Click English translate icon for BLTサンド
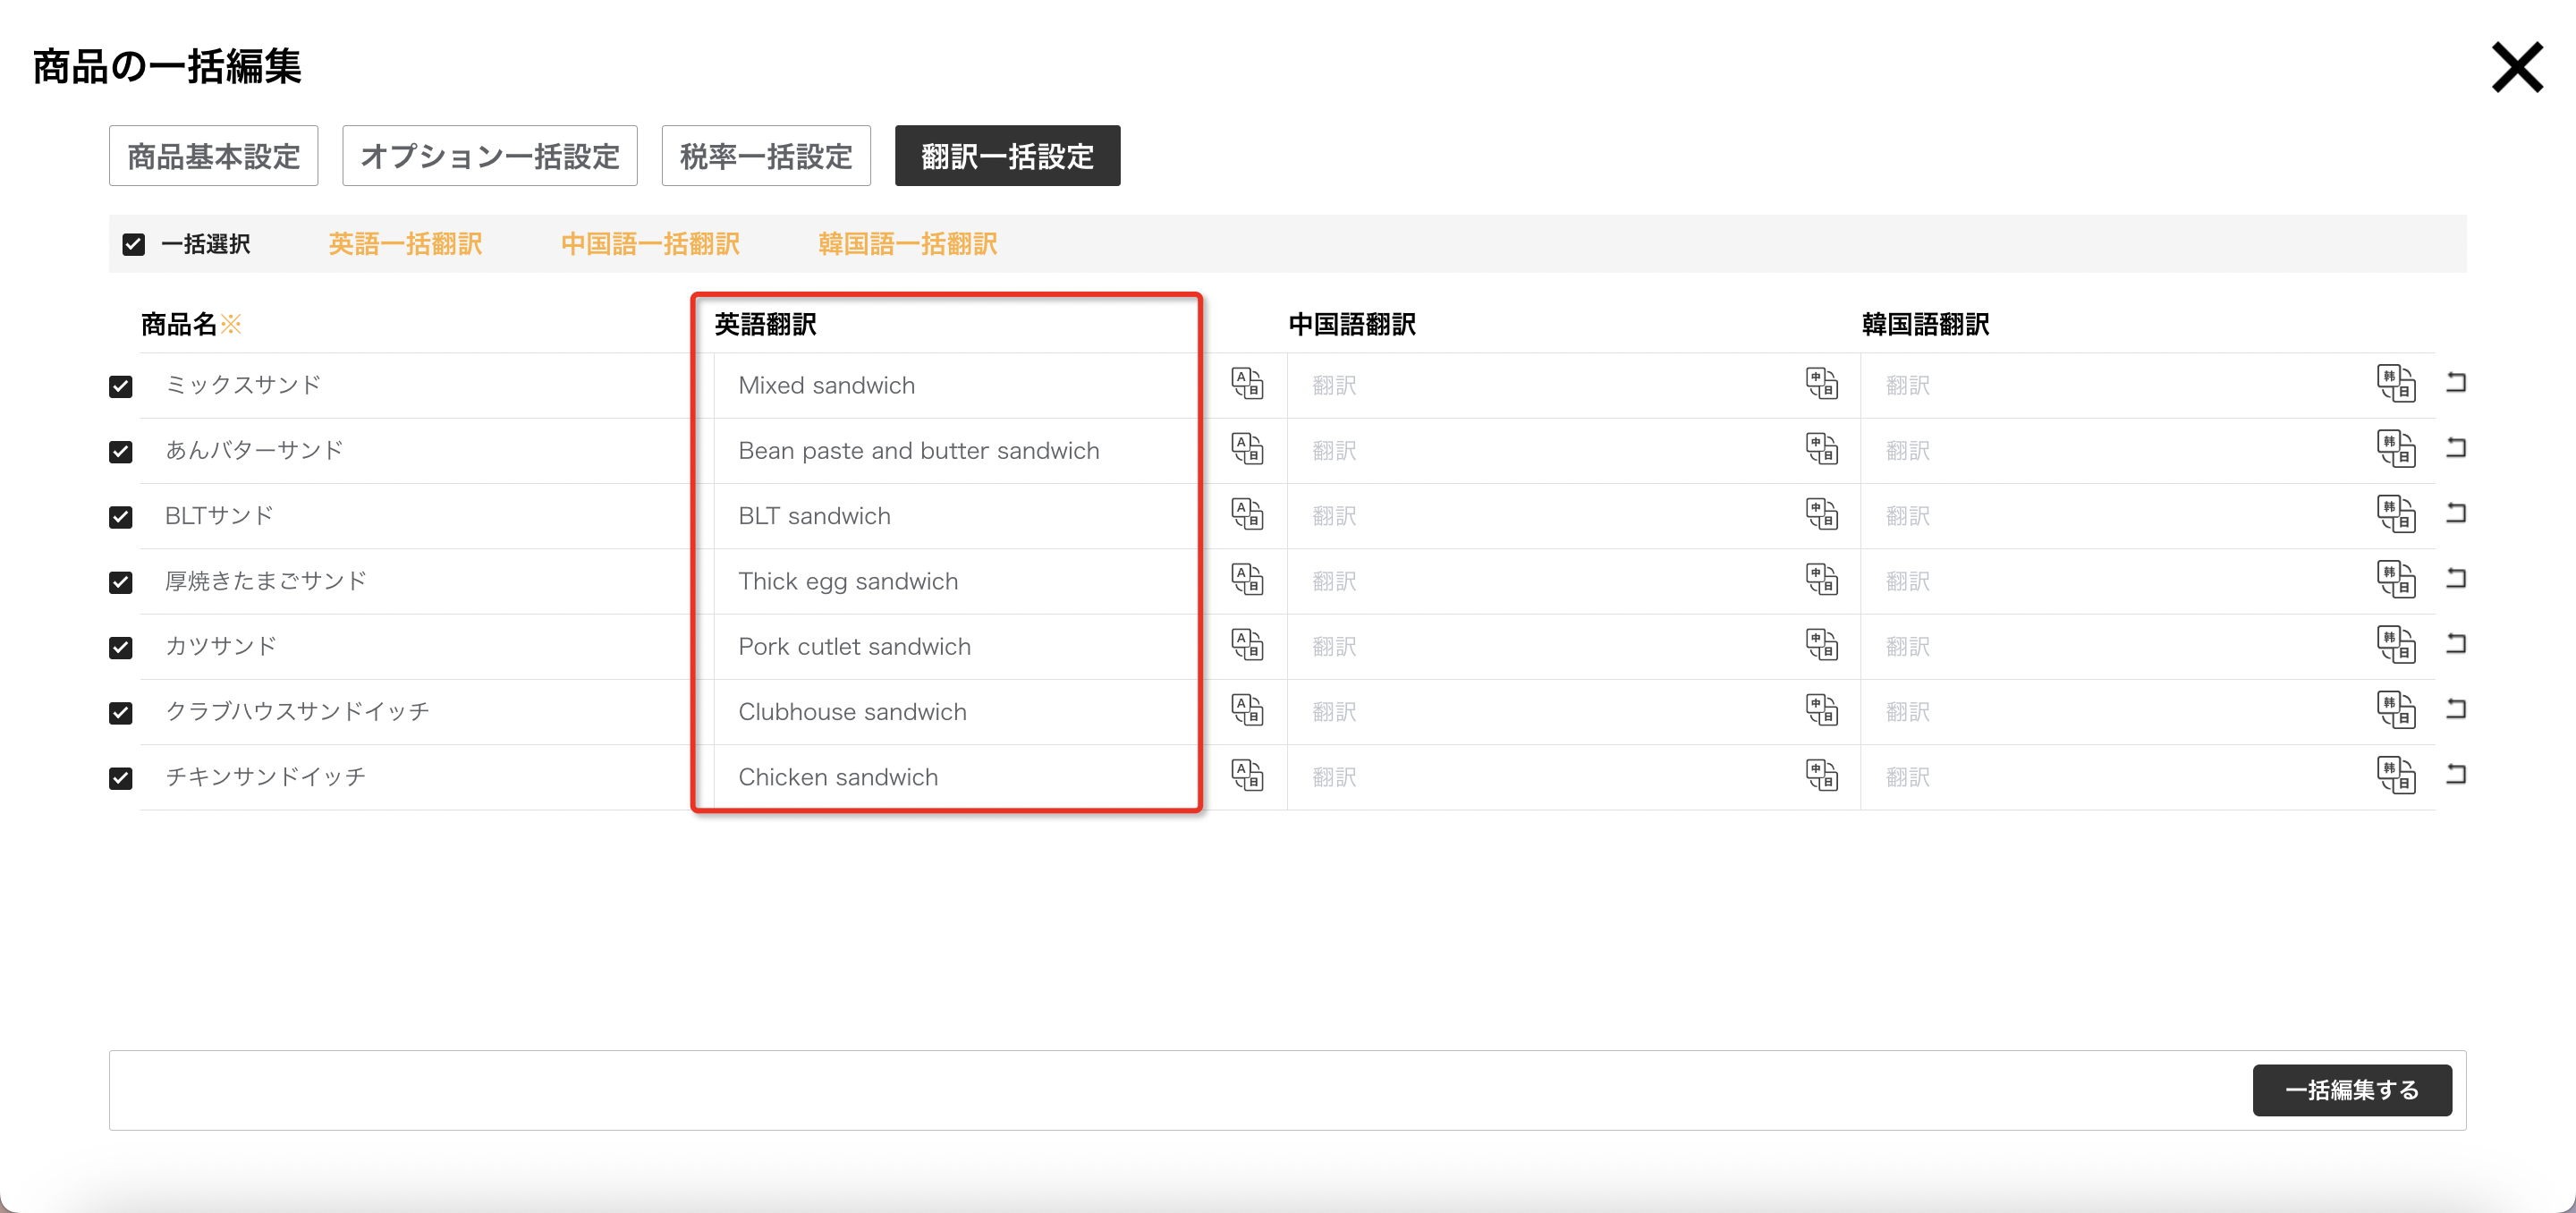 1247,515
